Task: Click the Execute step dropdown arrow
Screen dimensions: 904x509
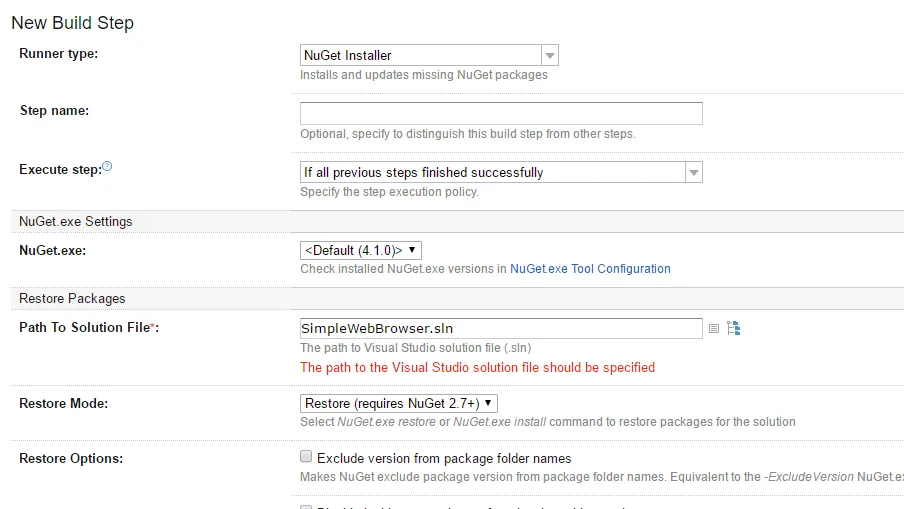Action: 694,172
